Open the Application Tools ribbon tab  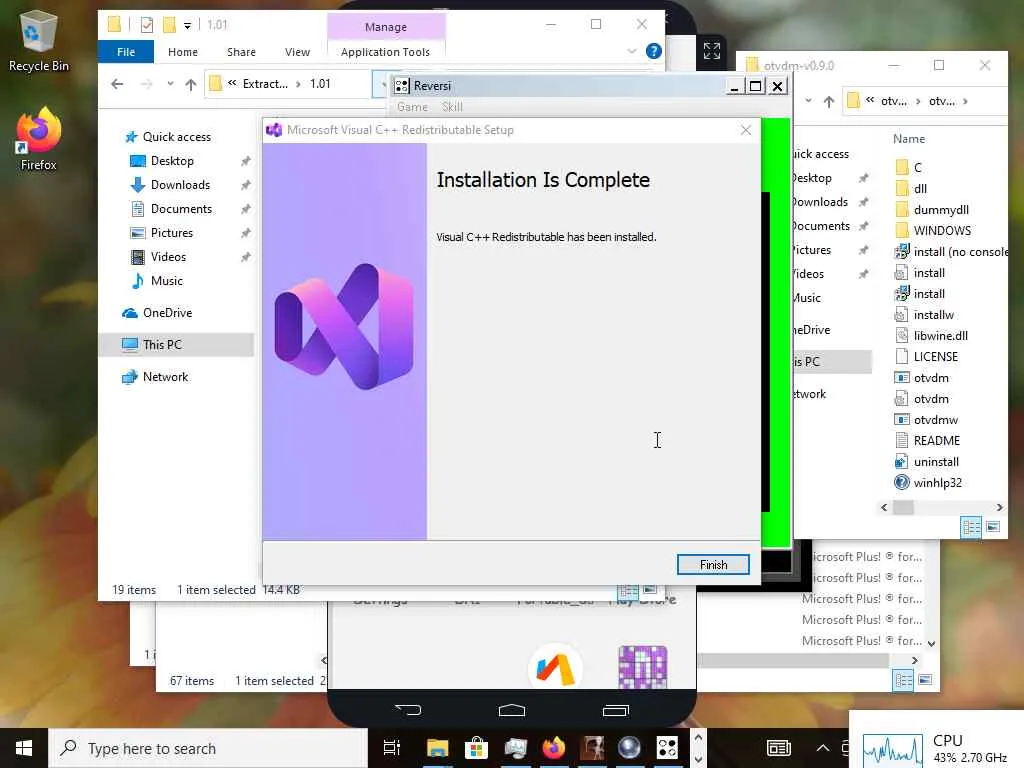(x=385, y=52)
